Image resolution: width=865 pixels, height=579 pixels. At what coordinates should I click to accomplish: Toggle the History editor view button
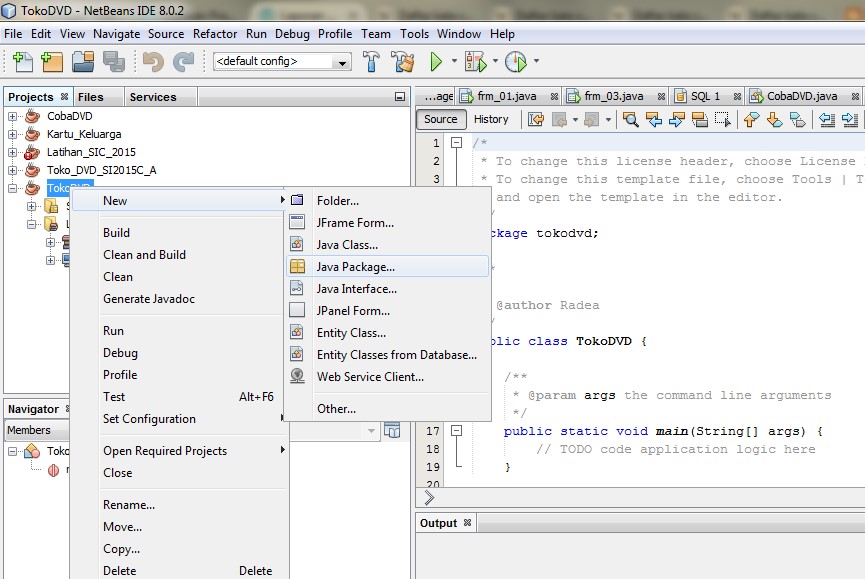pyautogui.click(x=491, y=119)
